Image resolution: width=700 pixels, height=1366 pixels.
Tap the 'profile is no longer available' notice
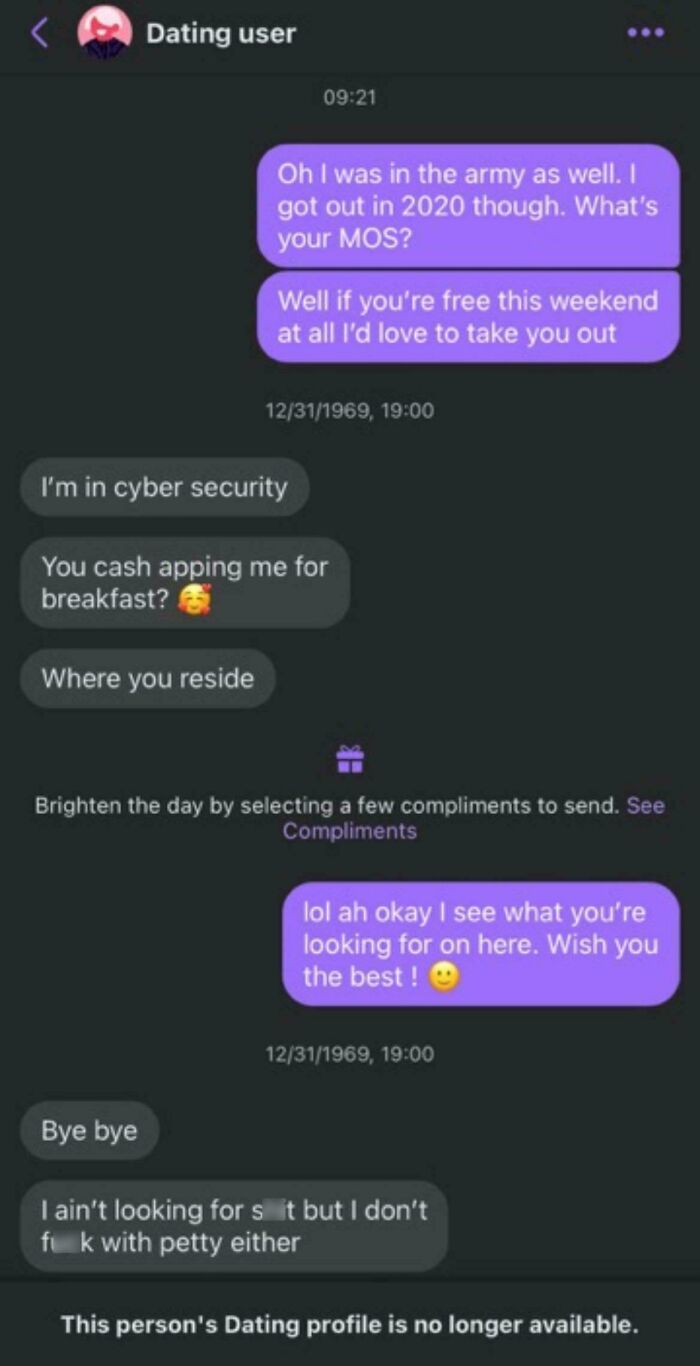pyautogui.click(x=350, y=1325)
